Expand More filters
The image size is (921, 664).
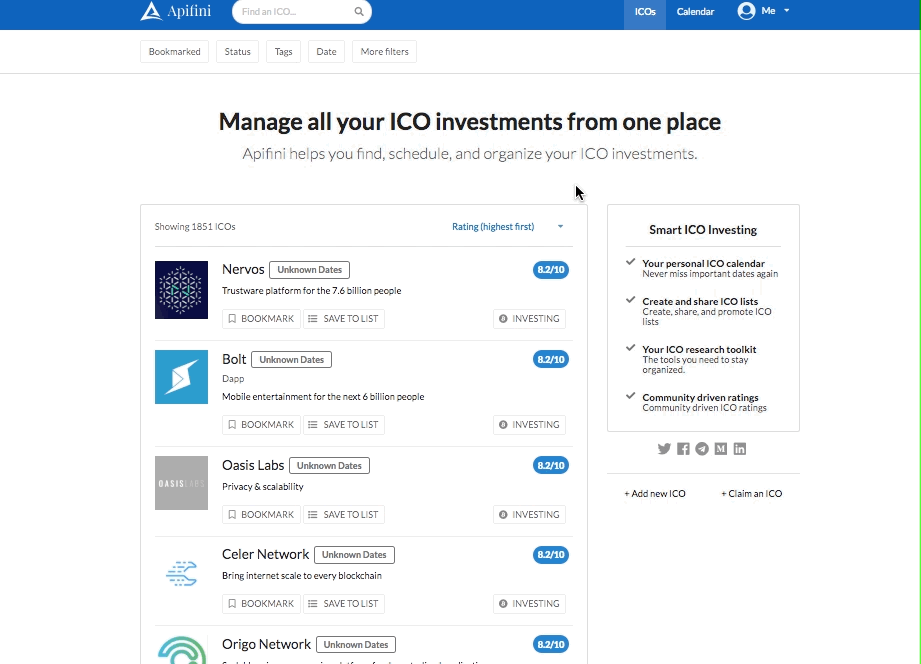click(384, 51)
